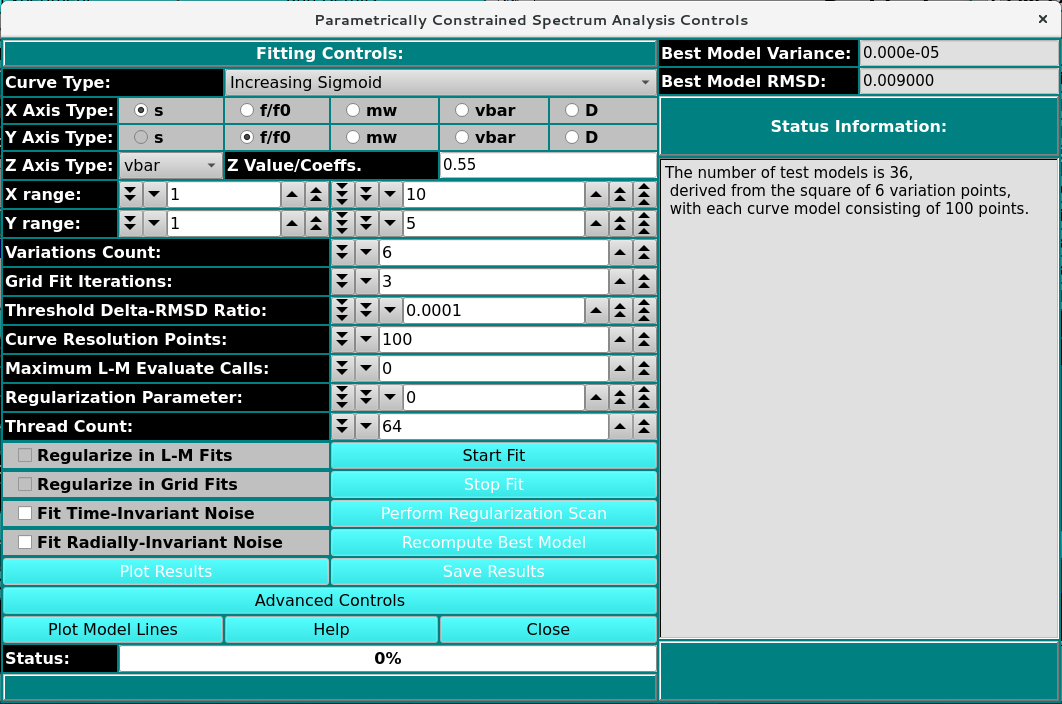Click the Plot Model Lines button

[112, 630]
